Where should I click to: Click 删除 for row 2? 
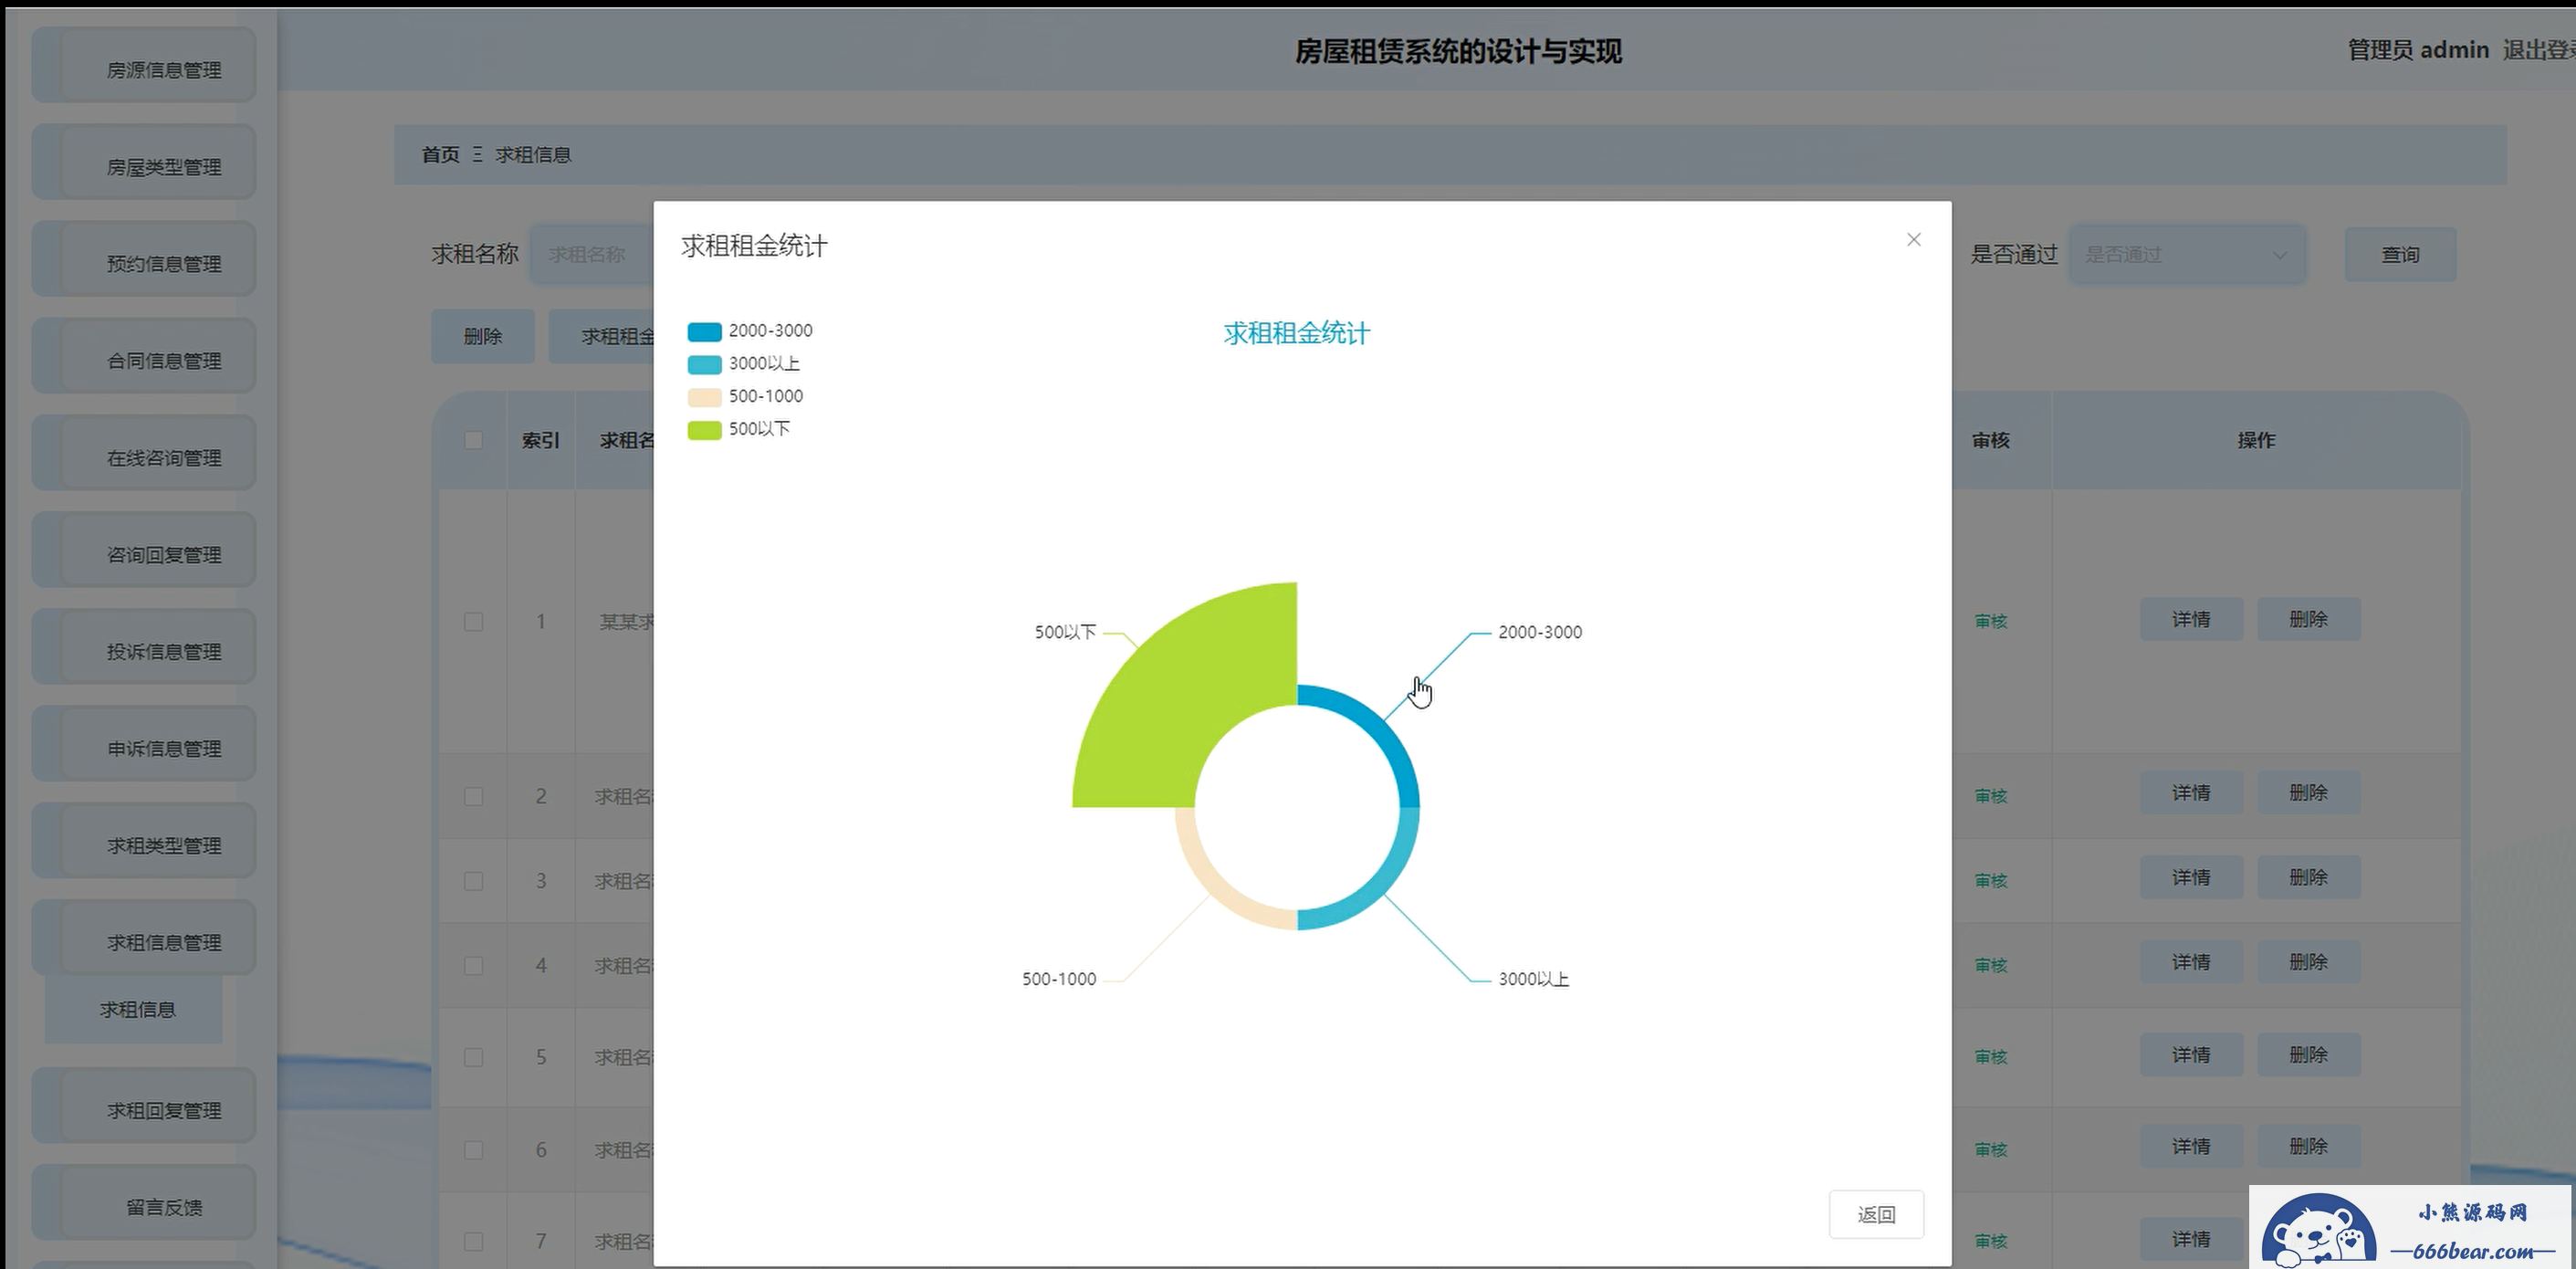[2309, 793]
